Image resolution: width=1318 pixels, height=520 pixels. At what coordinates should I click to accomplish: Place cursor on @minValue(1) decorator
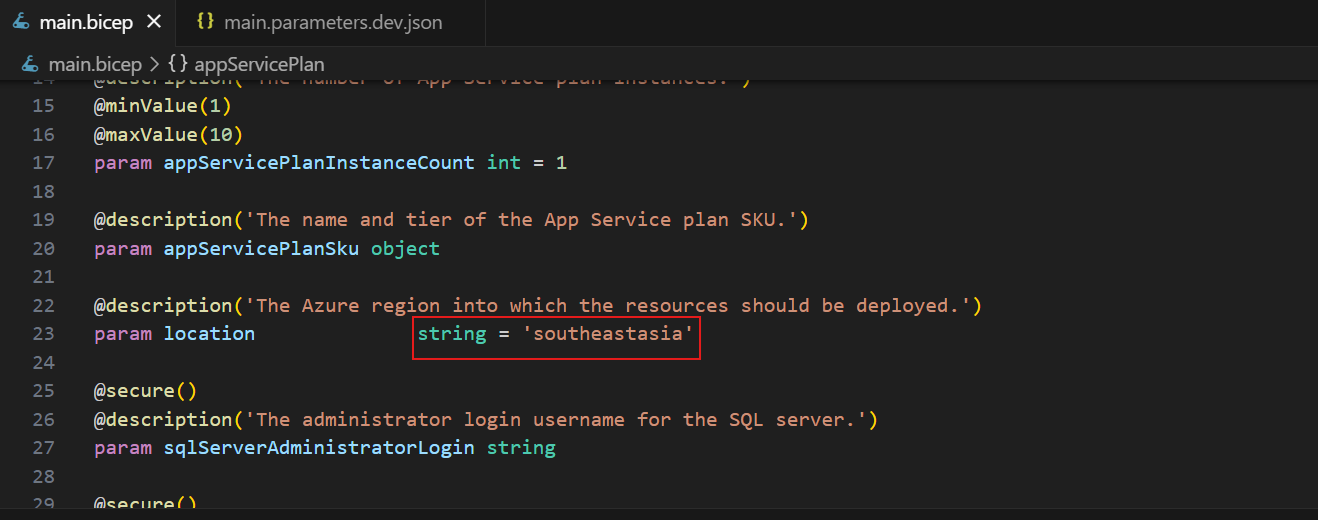pyautogui.click(x=163, y=105)
